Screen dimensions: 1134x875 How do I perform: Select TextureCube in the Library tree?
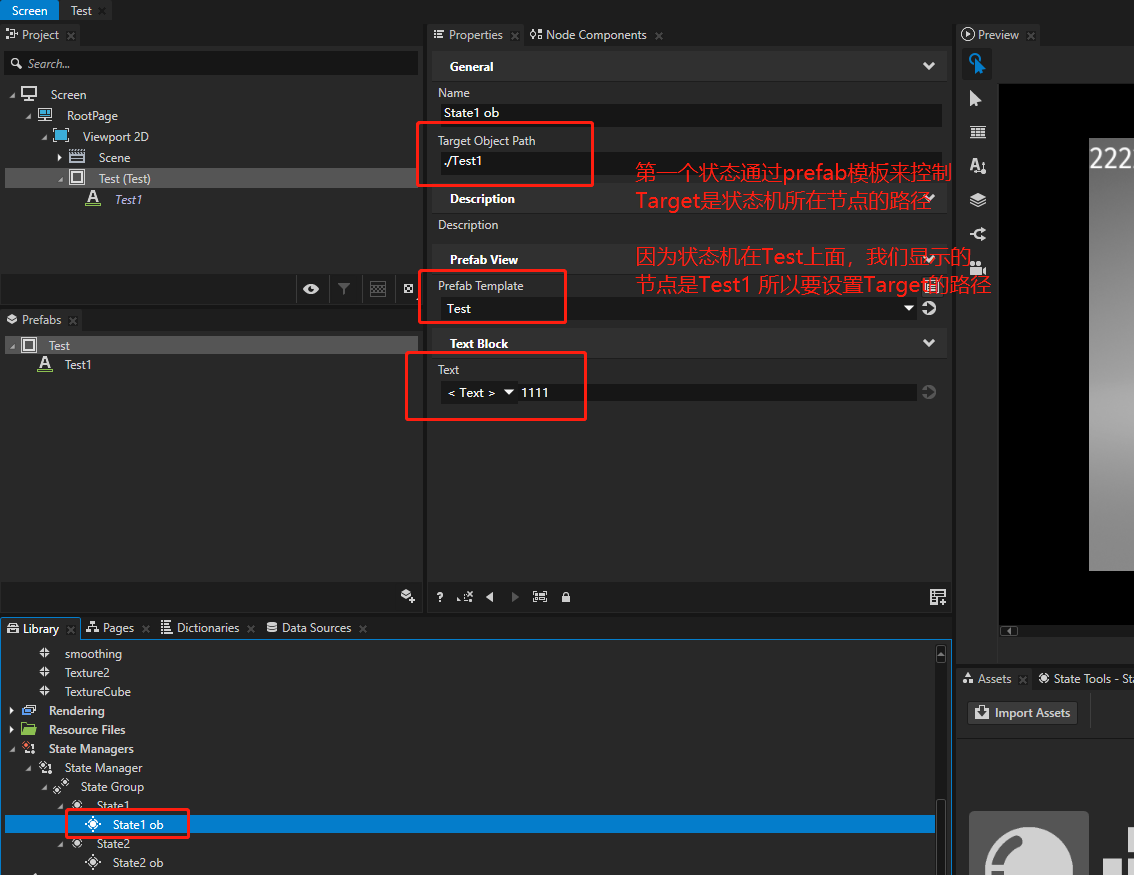pyautogui.click(x=98, y=691)
